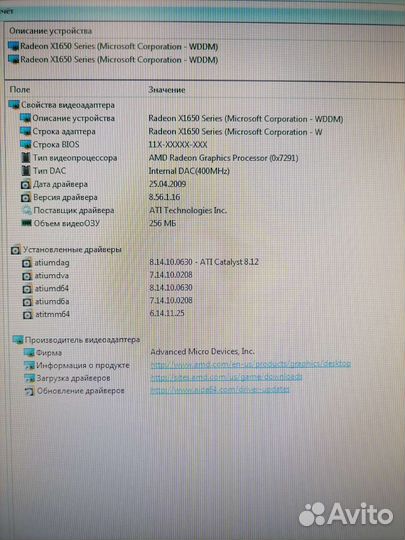
Task: Click the atiumdag driver name
Action: coord(52,263)
